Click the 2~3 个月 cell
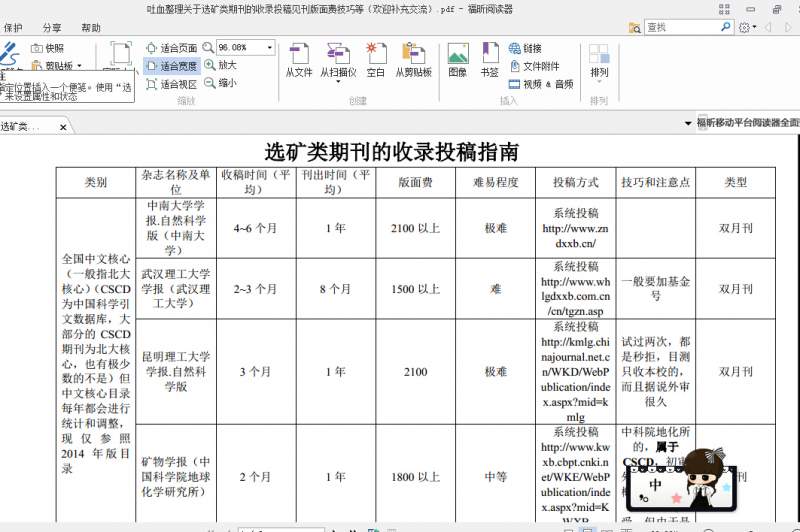Image resolution: width=800 pixels, height=532 pixels. 255,289
